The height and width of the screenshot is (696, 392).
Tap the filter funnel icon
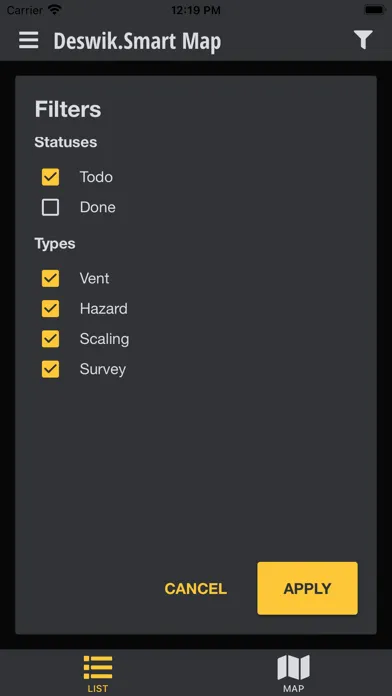(363, 40)
